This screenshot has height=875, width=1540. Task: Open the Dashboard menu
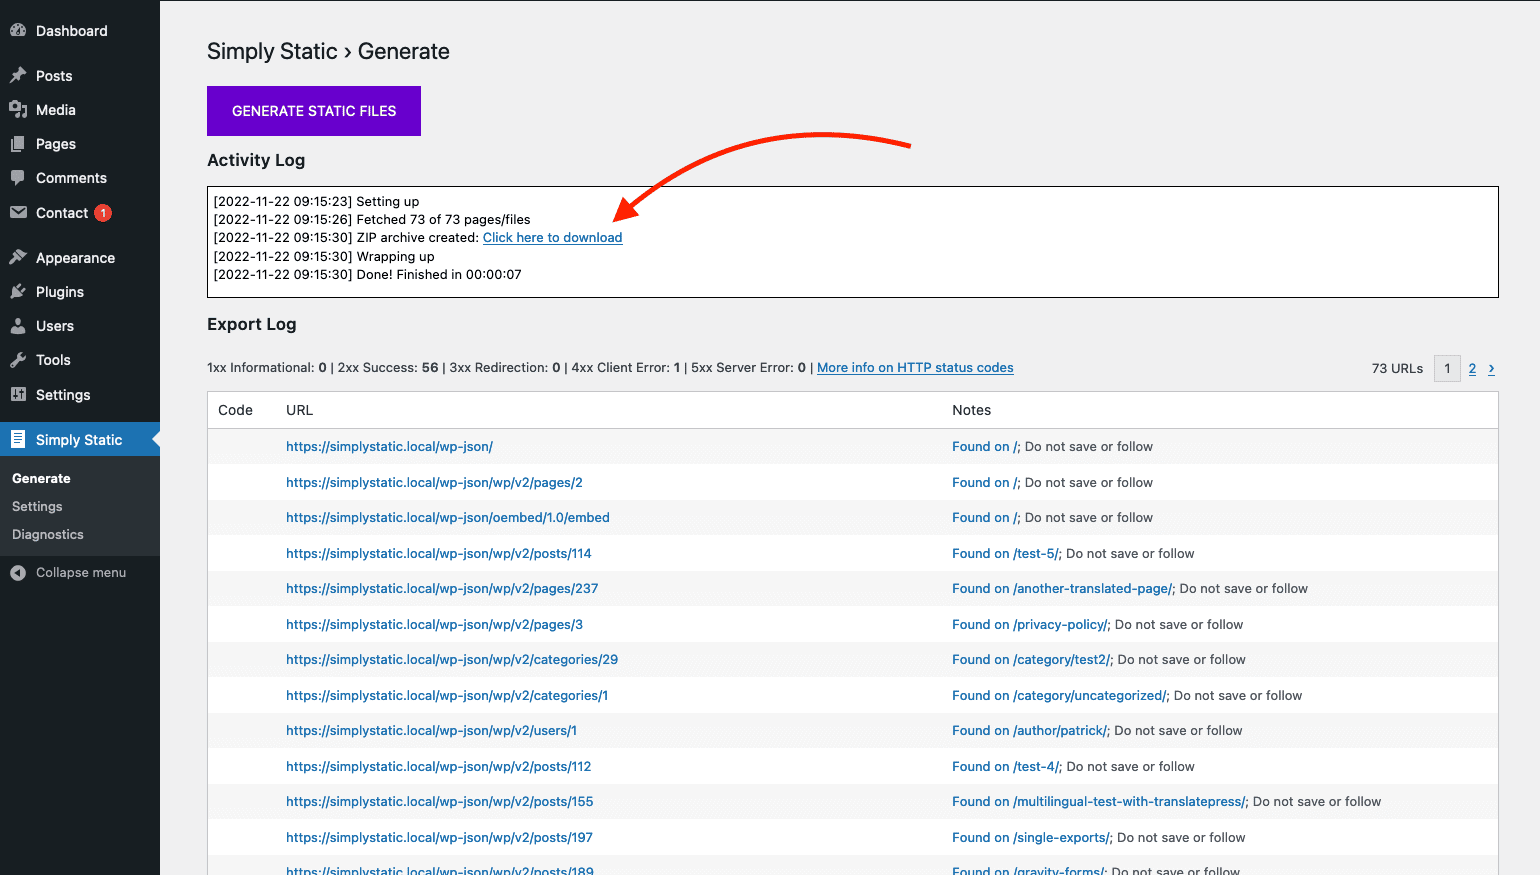[x=80, y=31]
